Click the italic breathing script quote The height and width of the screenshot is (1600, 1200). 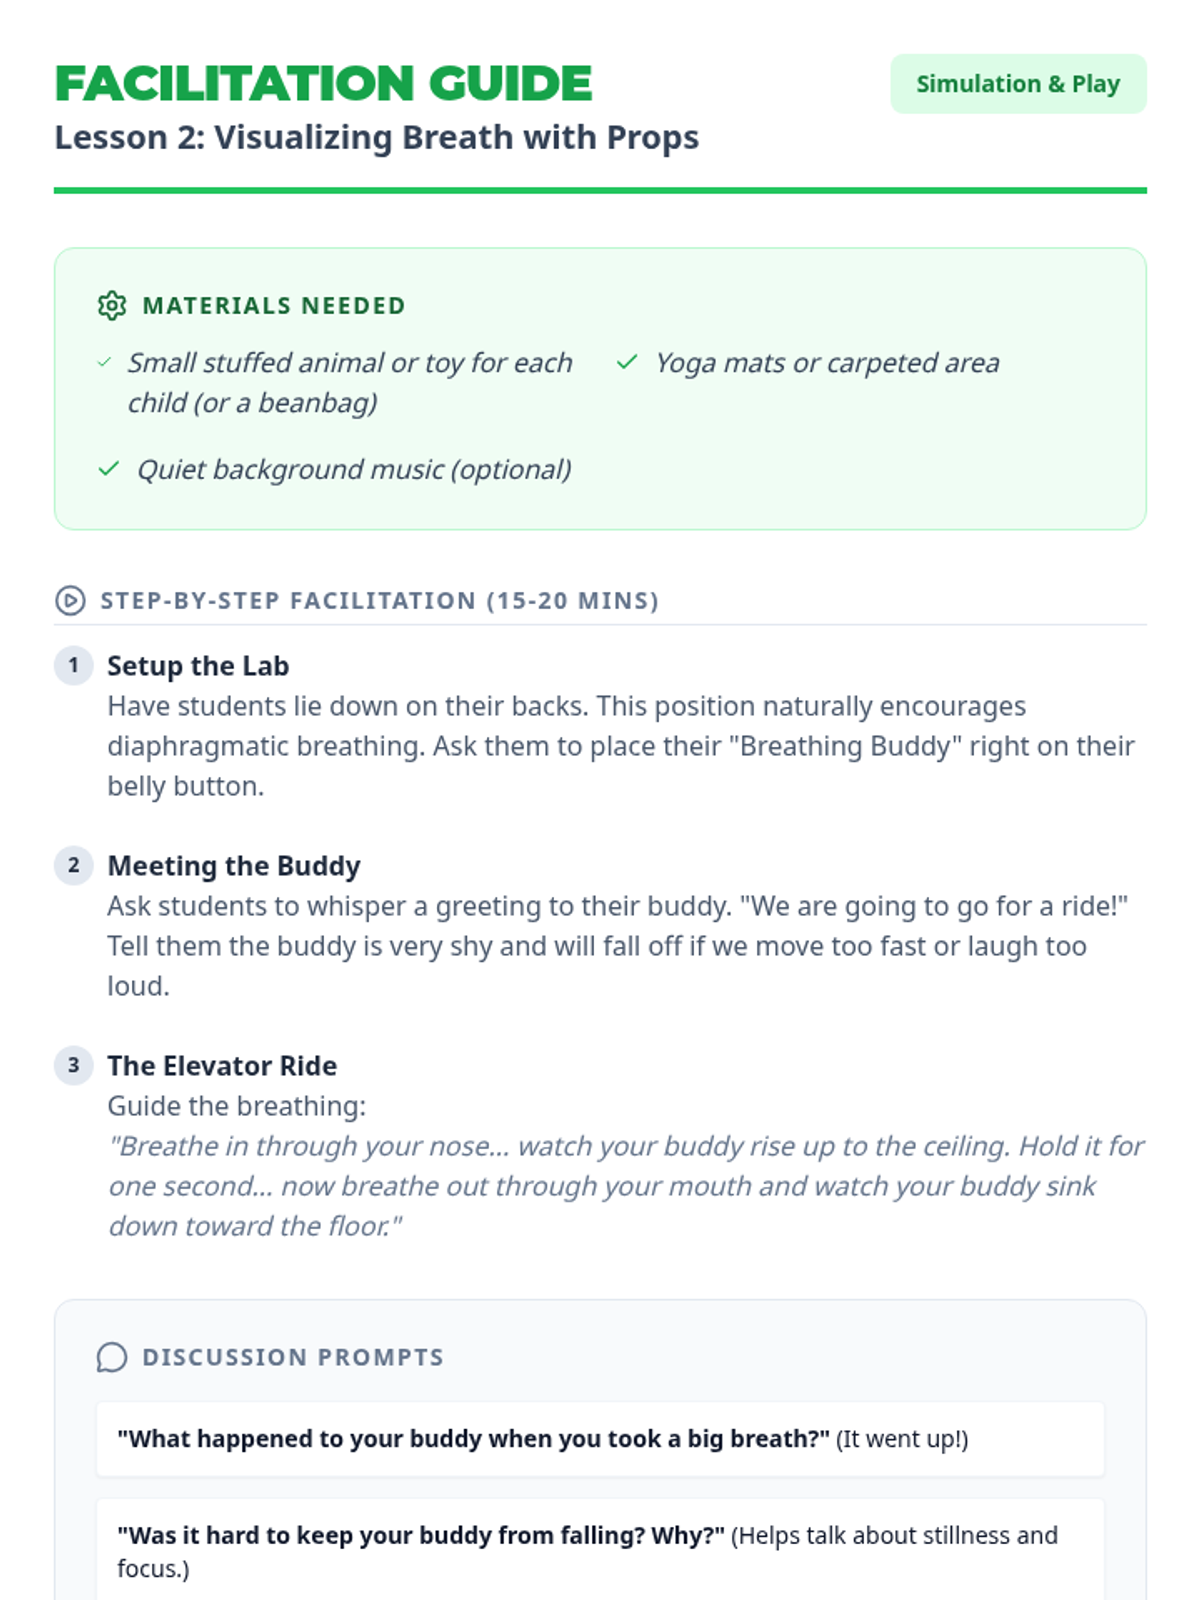tap(626, 1186)
